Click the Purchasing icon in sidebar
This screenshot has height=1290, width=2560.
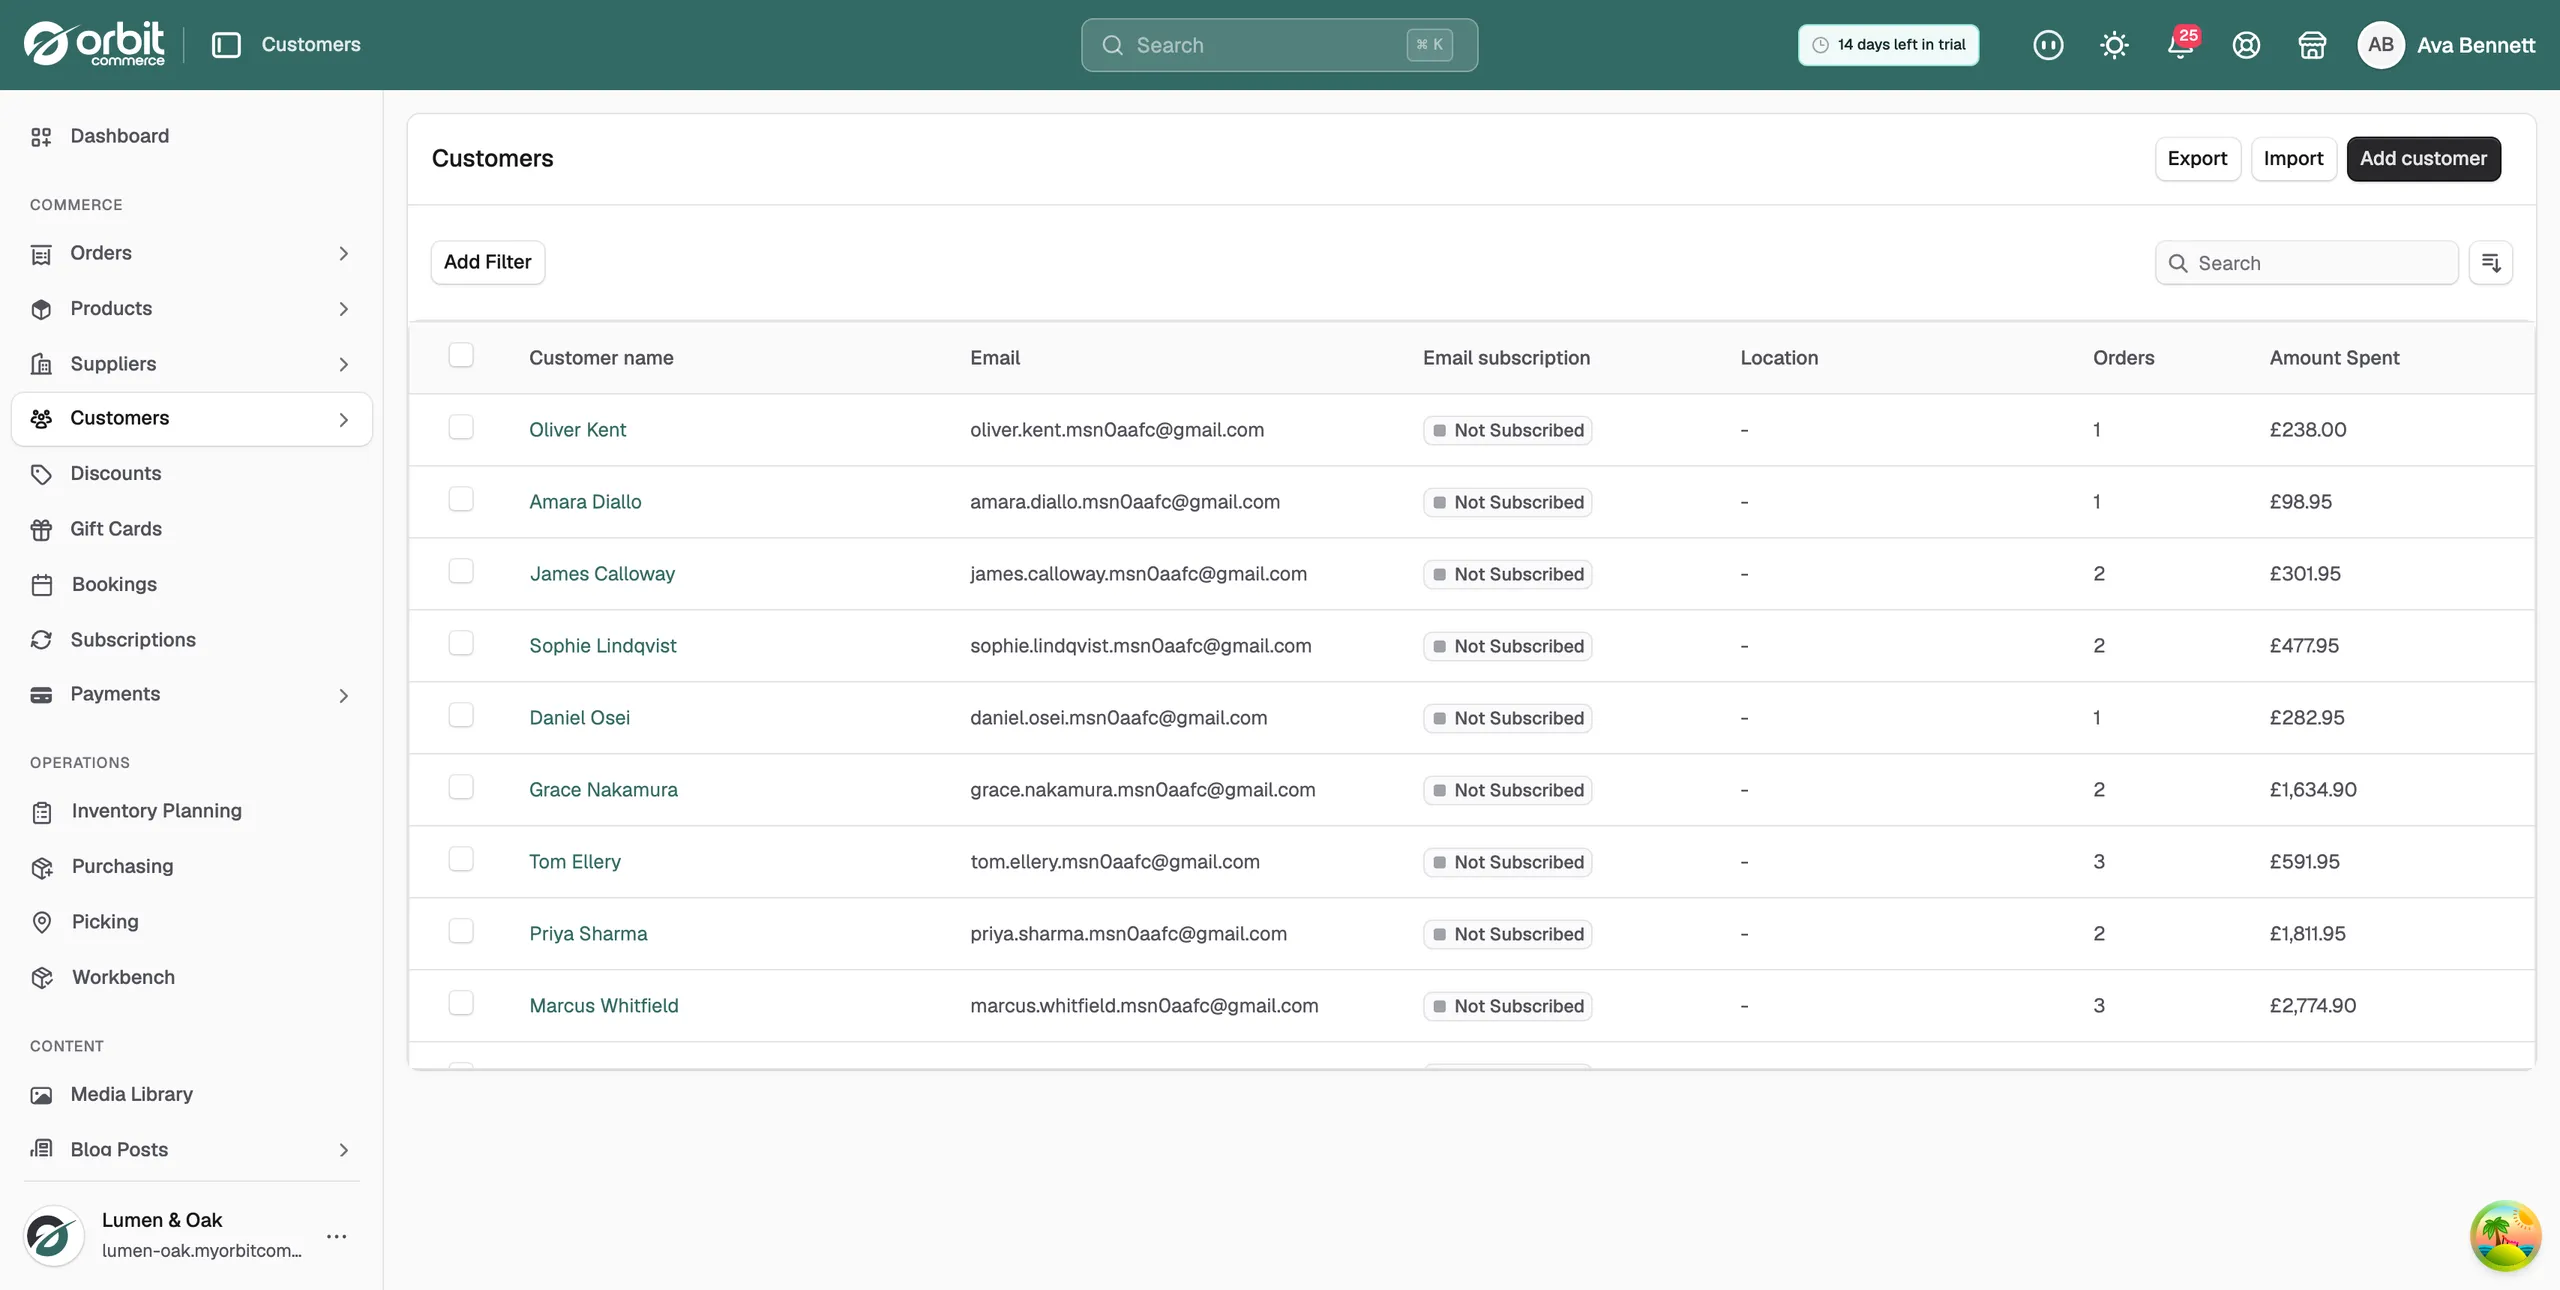[x=42, y=867]
